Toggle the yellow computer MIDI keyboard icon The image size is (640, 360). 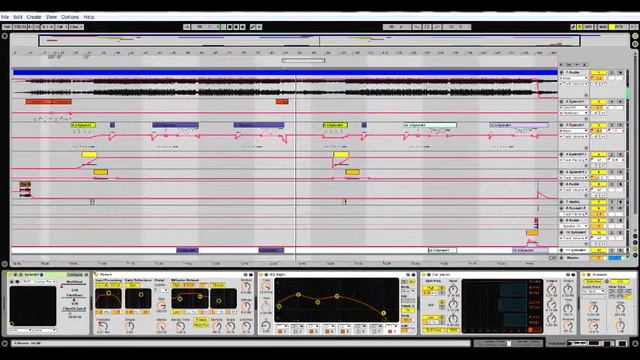coord(580,27)
